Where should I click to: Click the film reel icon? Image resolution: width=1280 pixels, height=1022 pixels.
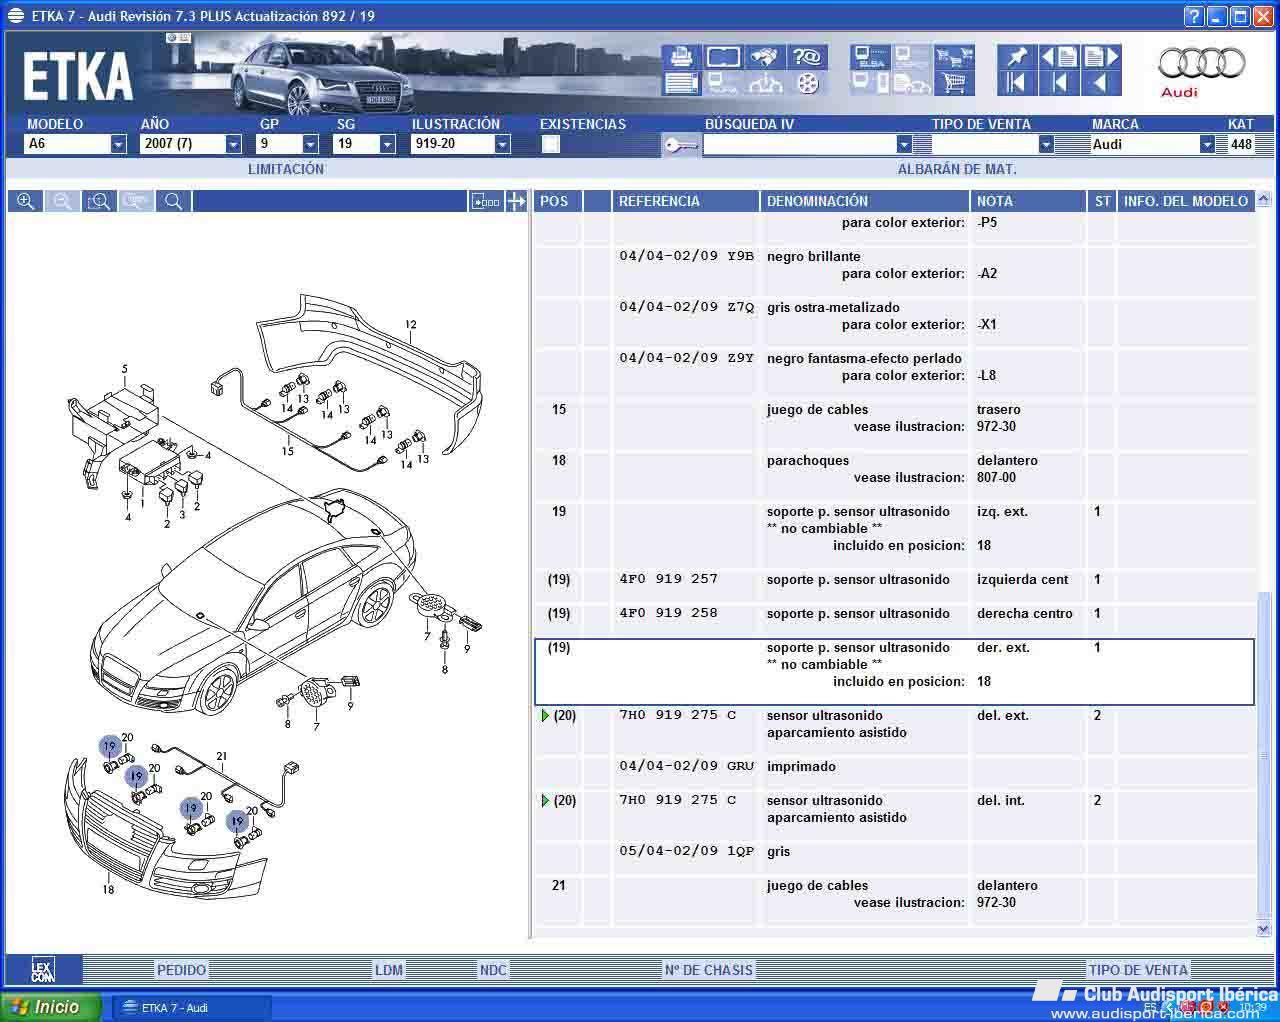[x=806, y=83]
